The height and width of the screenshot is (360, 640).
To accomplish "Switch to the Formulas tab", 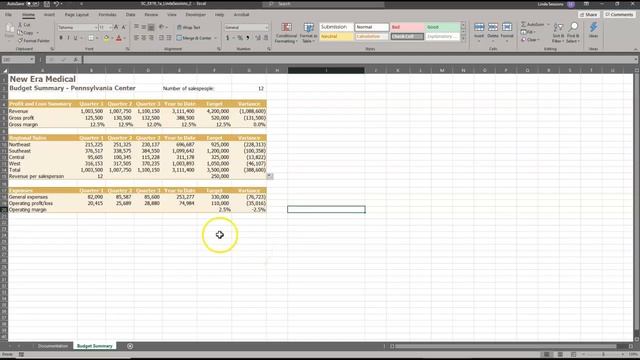I will [107, 15].
